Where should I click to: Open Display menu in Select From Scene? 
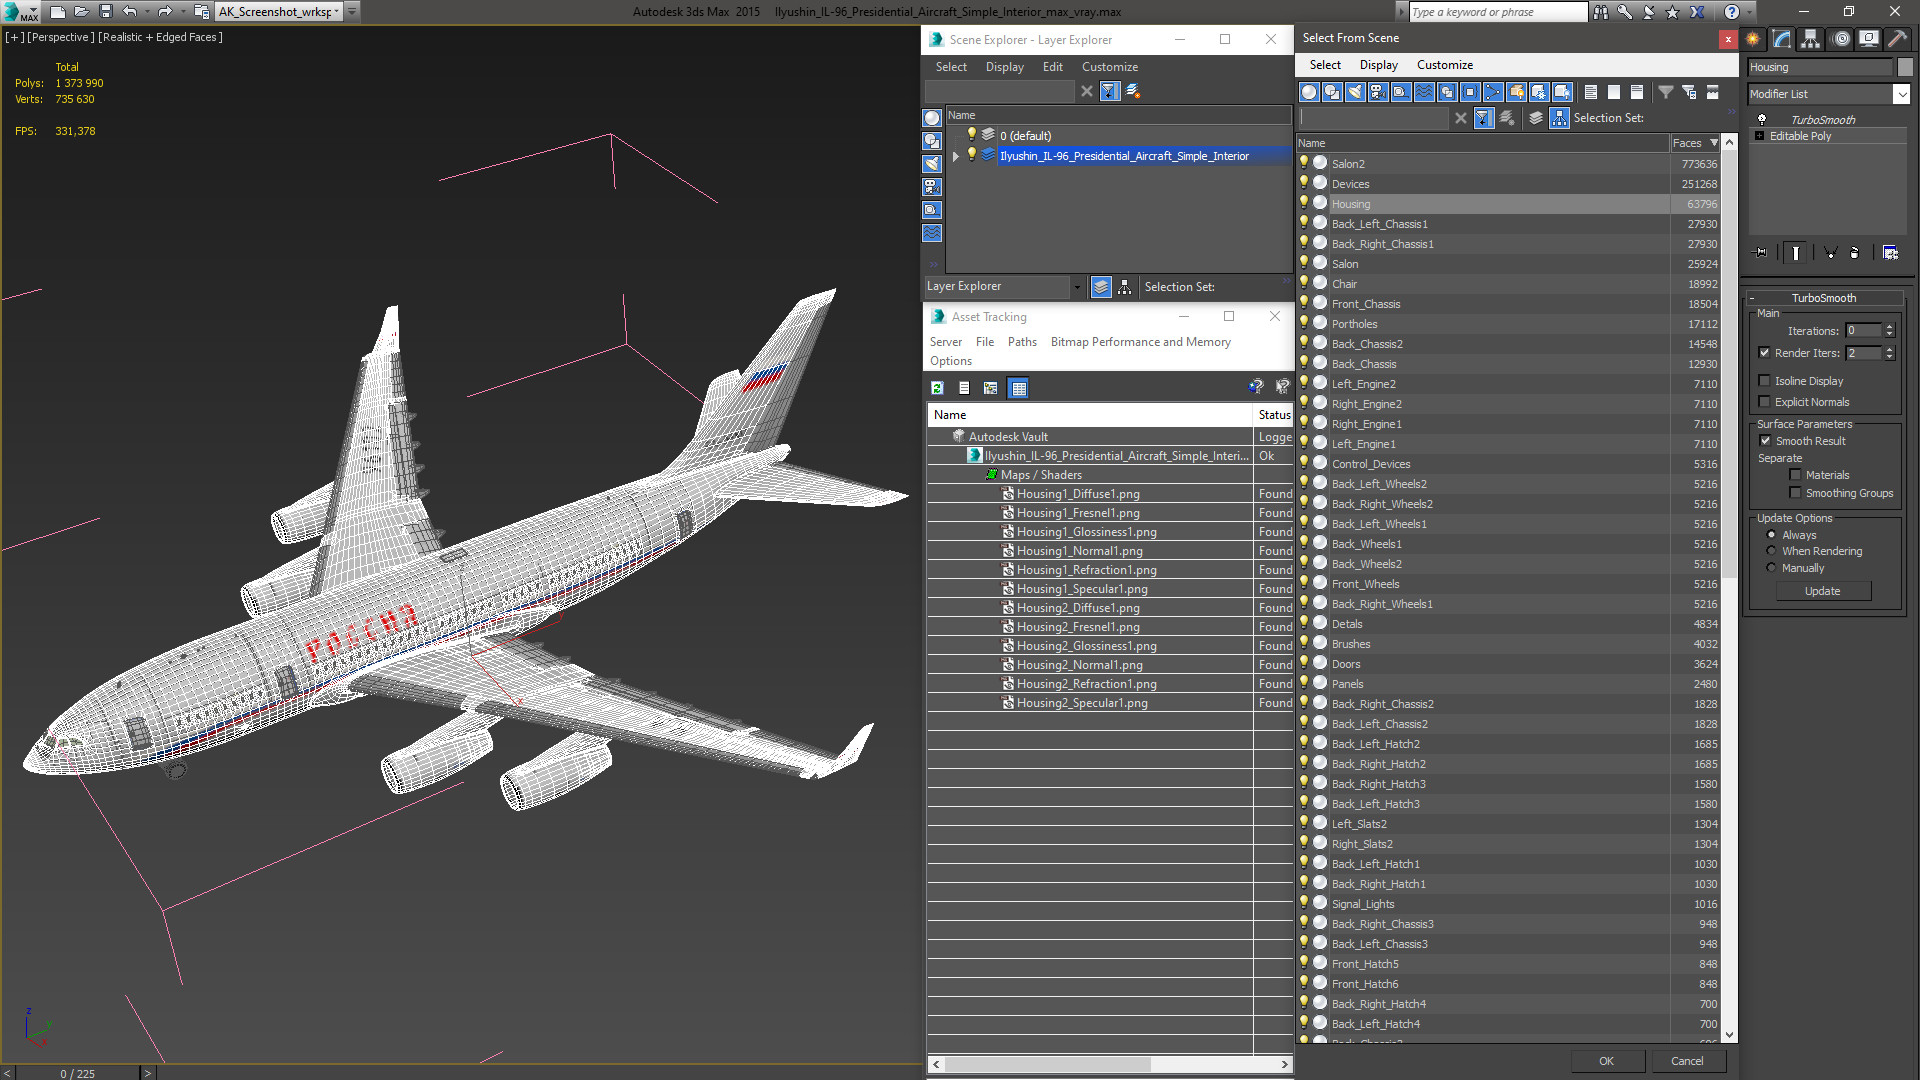coord(1378,65)
